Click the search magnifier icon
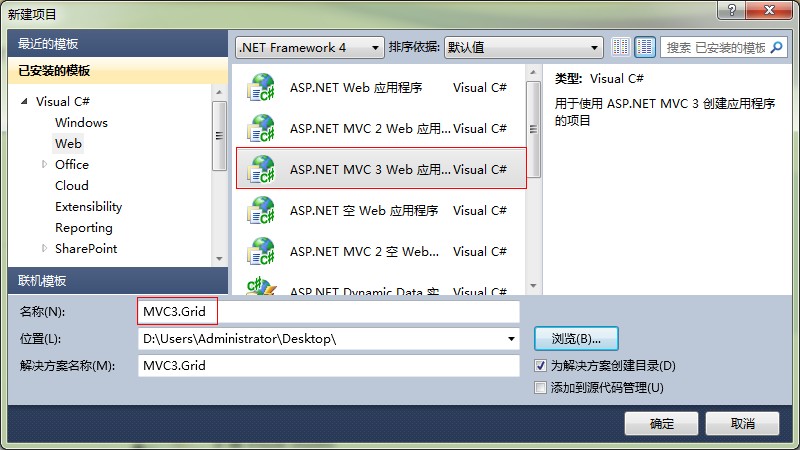 (777, 47)
